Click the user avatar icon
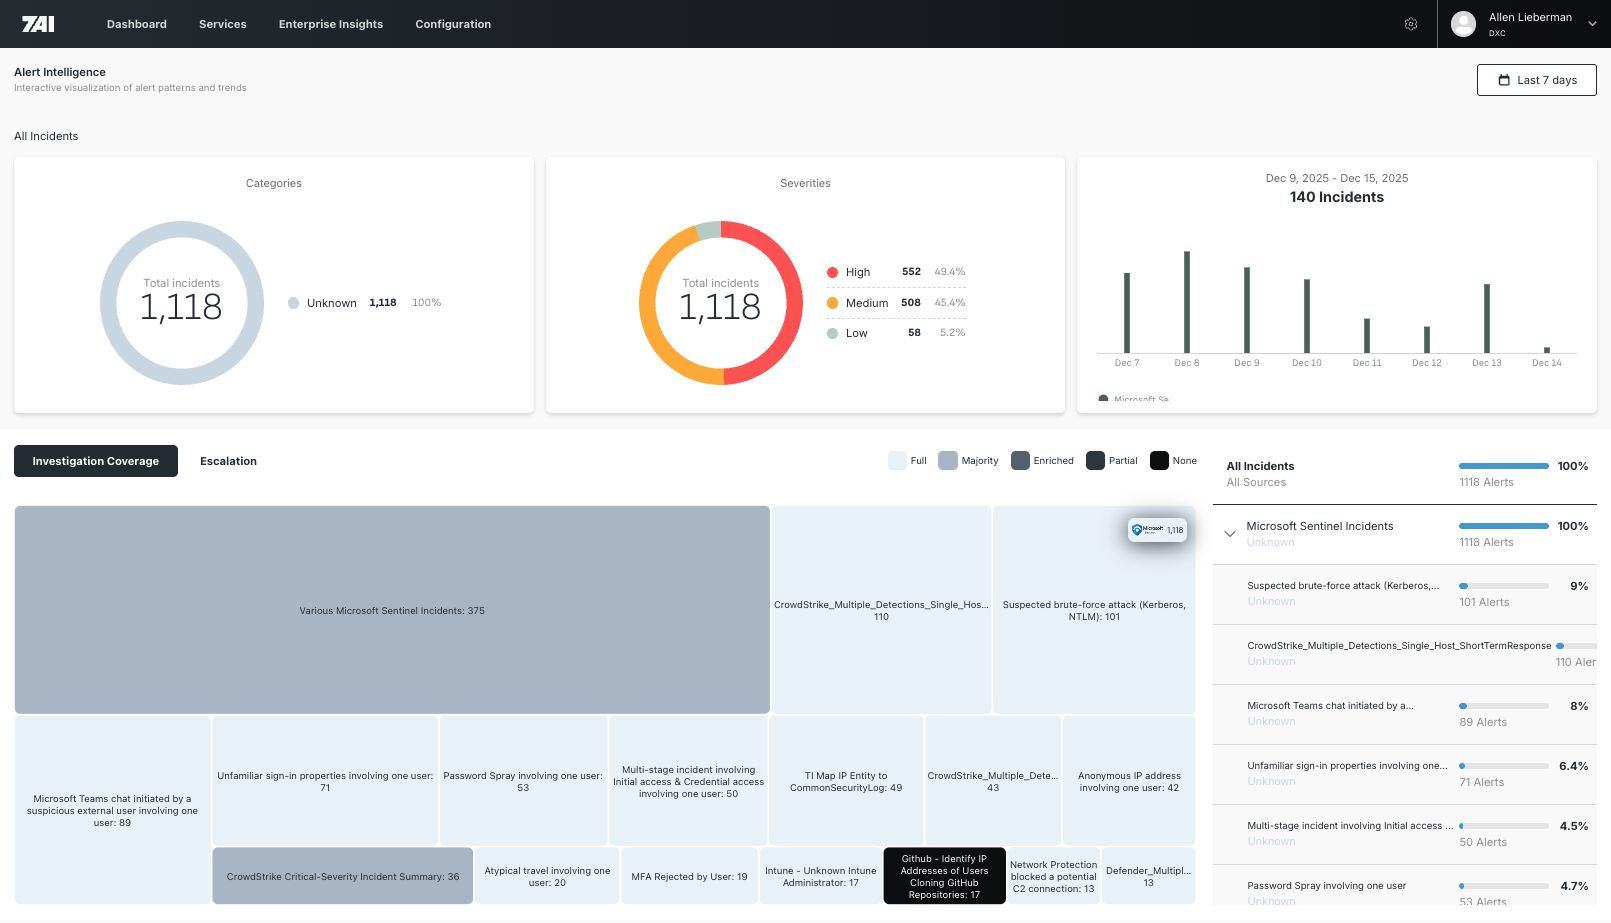The width and height of the screenshot is (1611, 923). pyautogui.click(x=1463, y=24)
